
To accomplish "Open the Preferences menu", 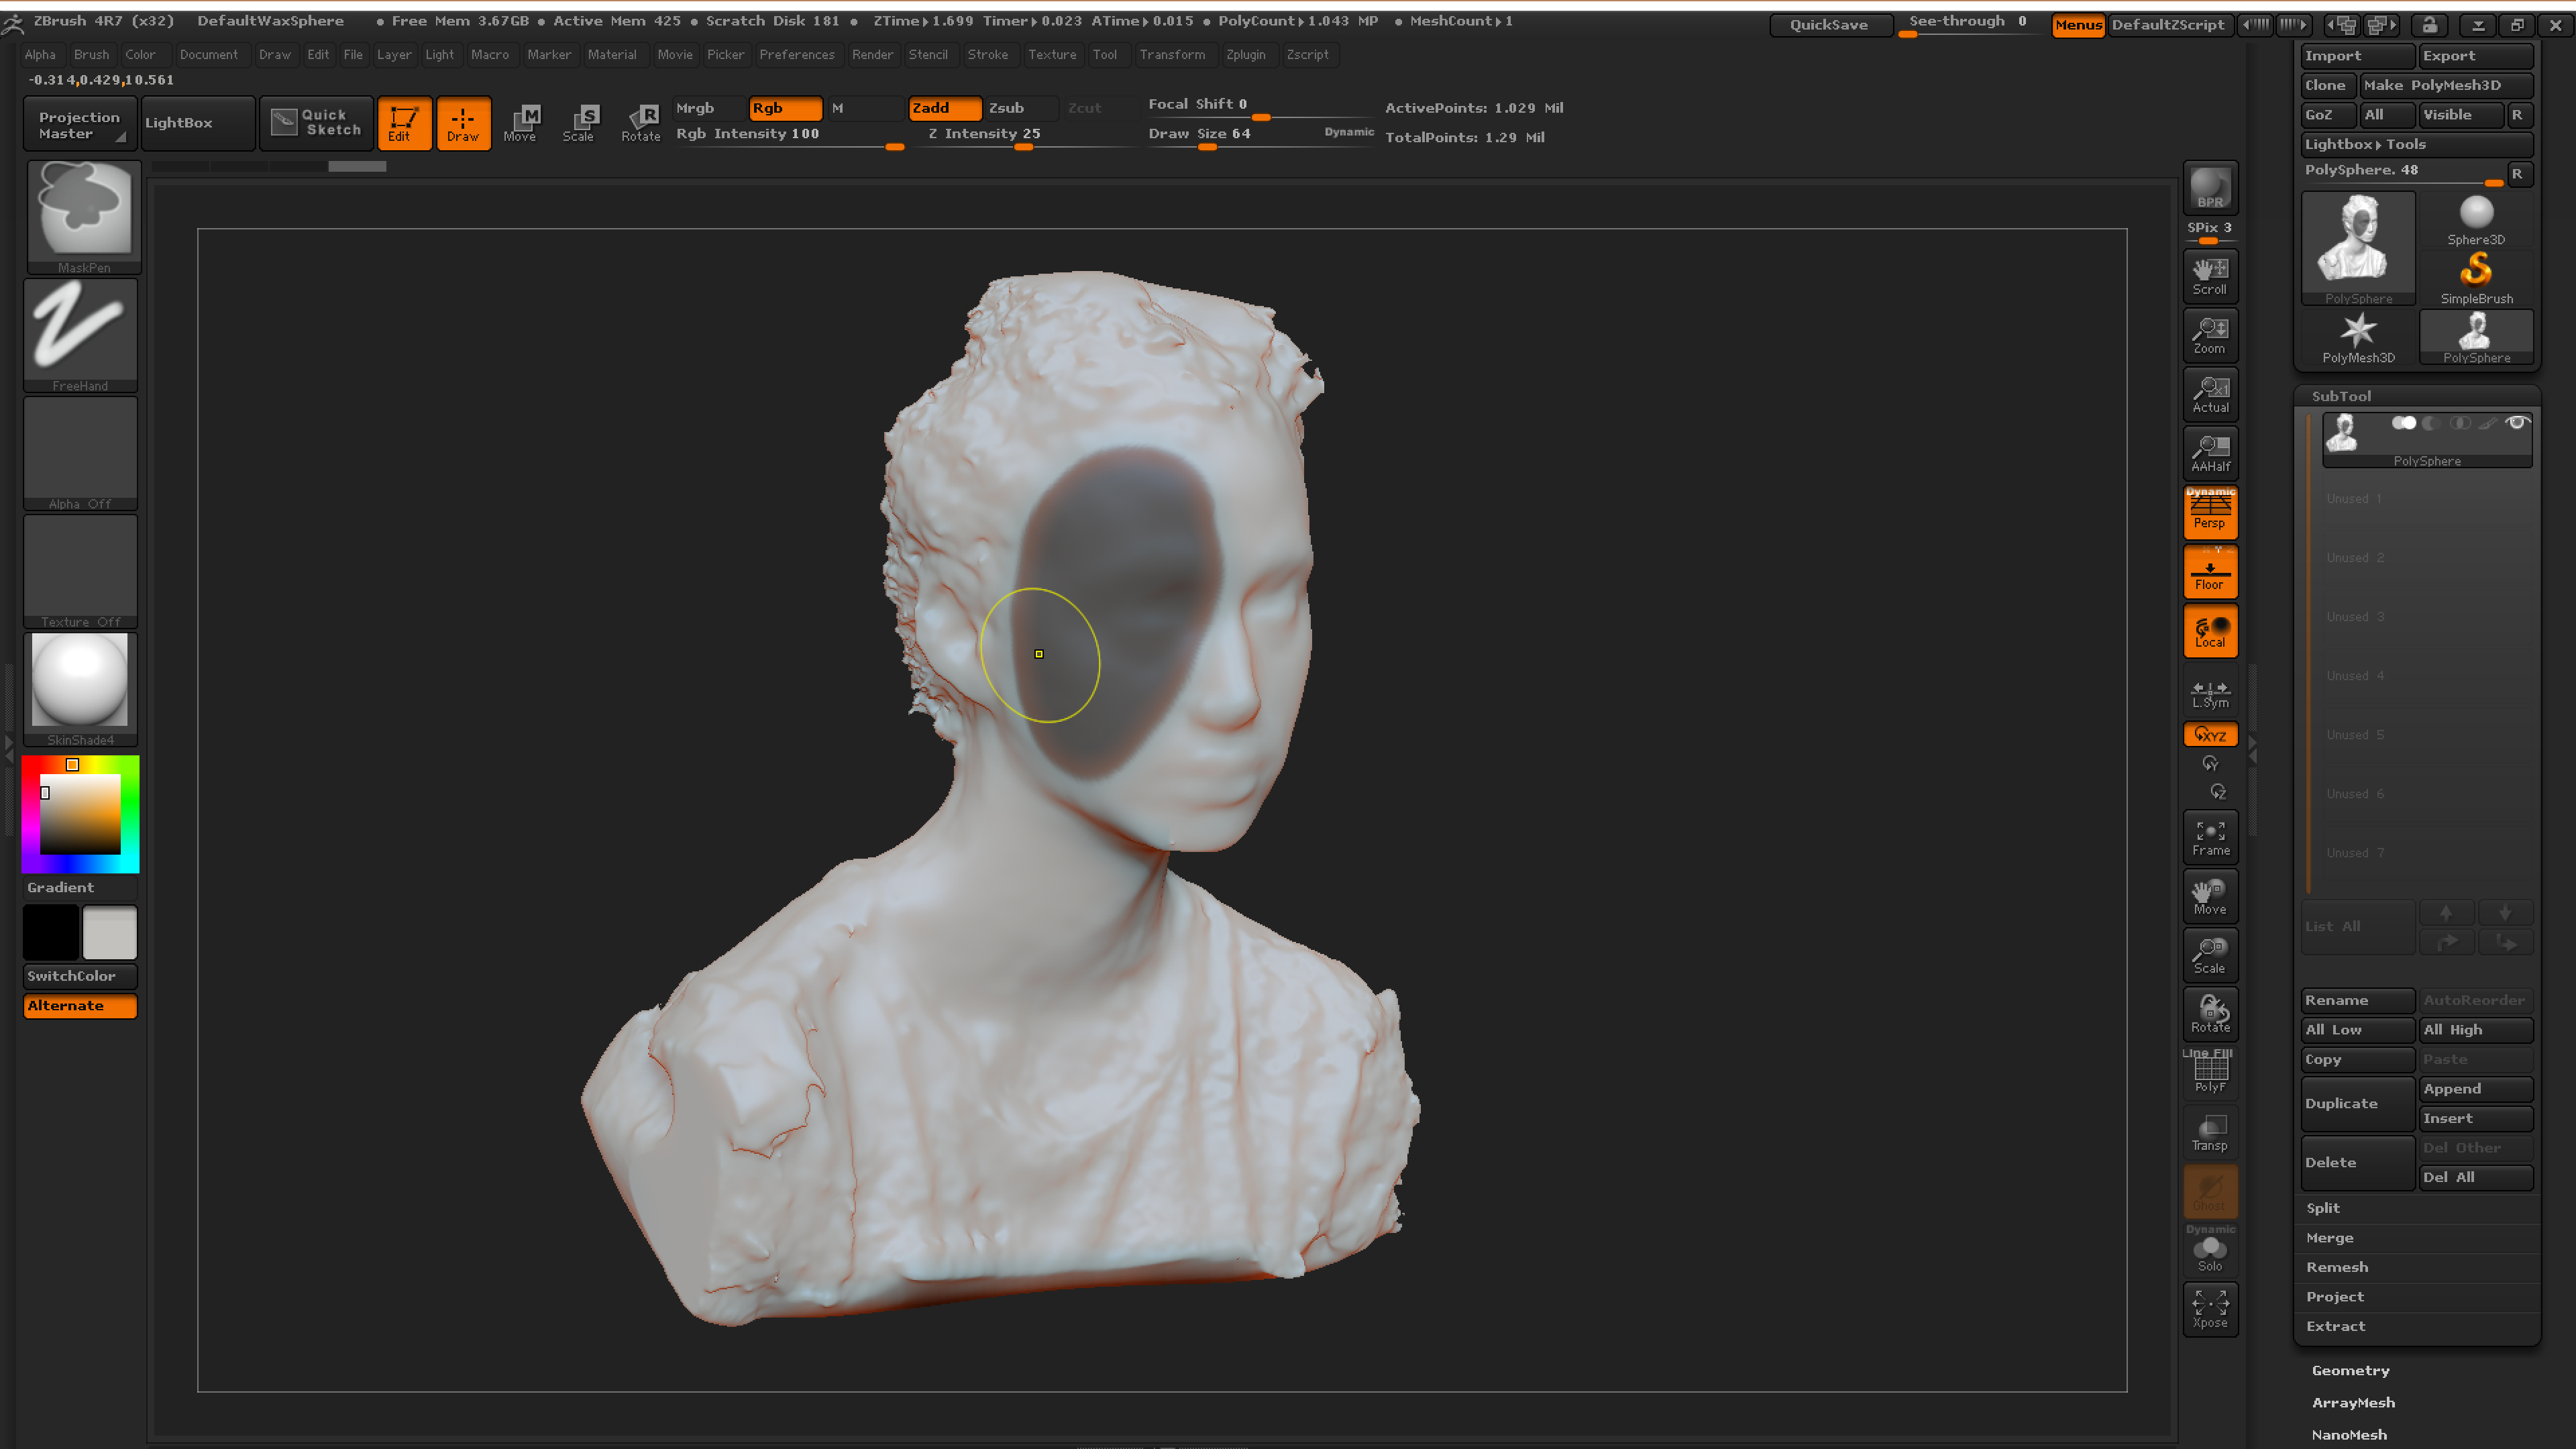I will click(796, 55).
